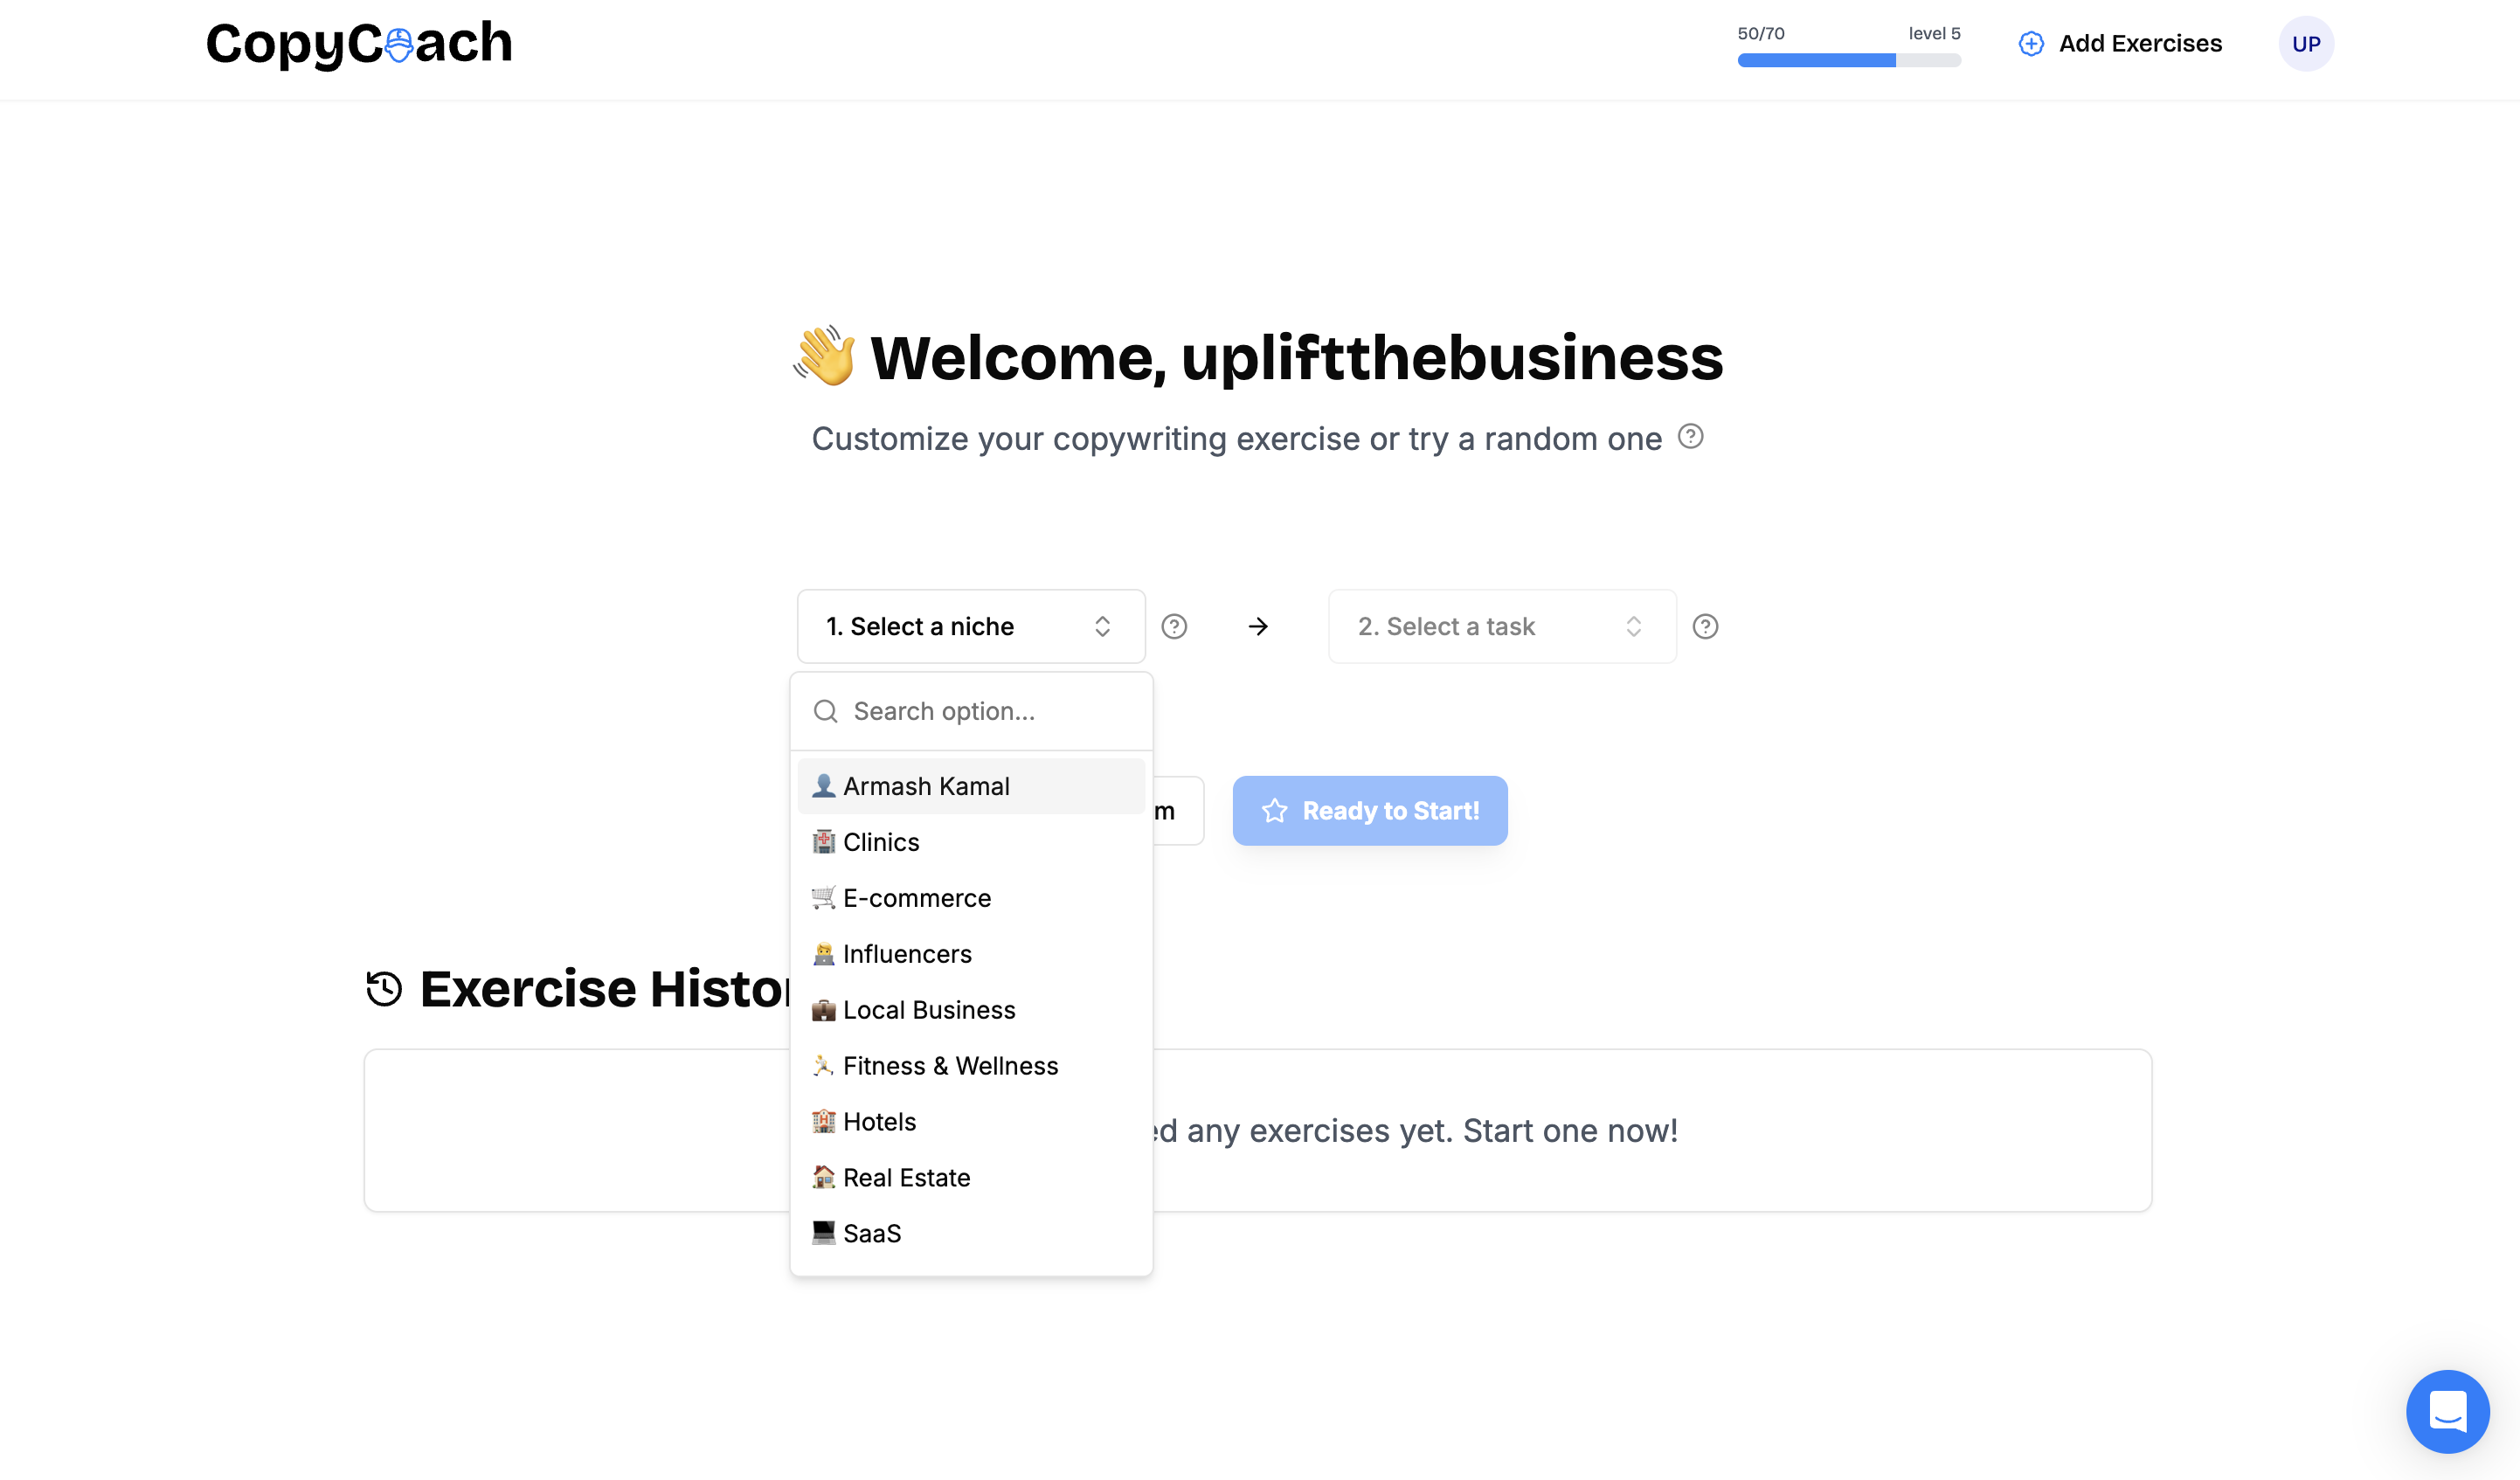Click the person icon beside Armash Kamal
Image resolution: width=2520 pixels, height=1480 pixels.
point(823,786)
